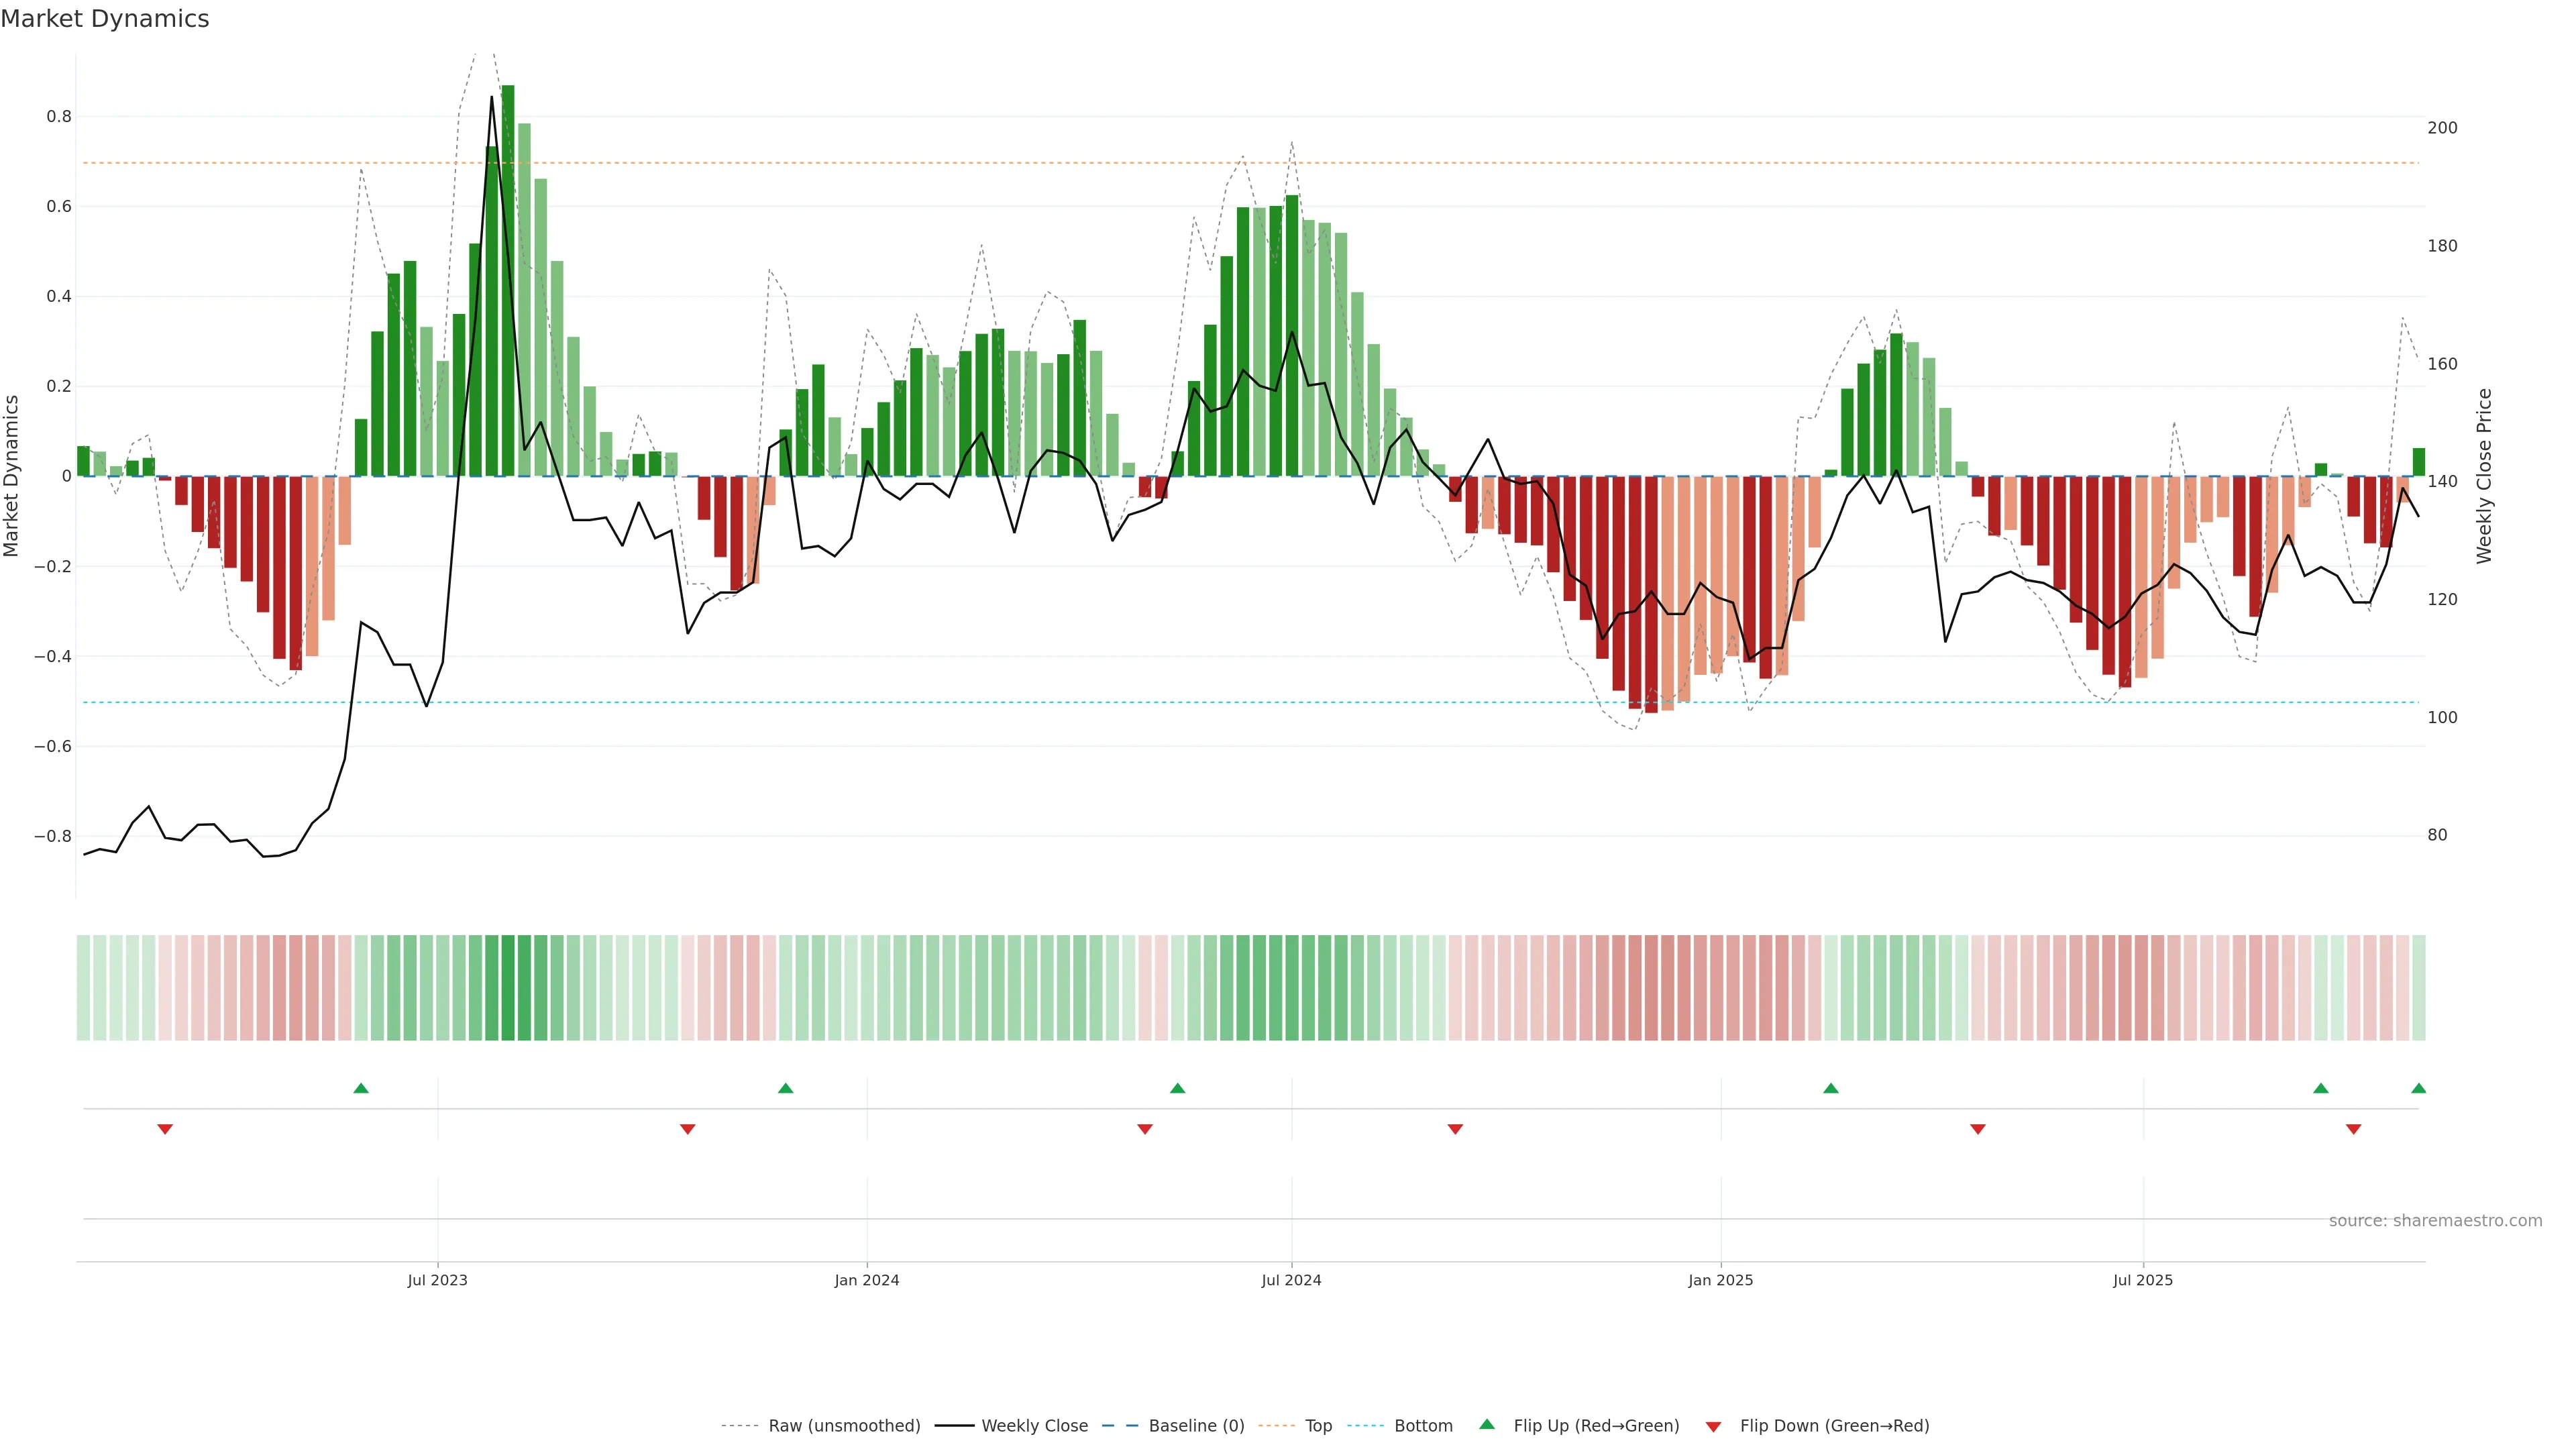This screenshot has height=1449, width=2576.
Task: Click the Flip Up green triangle legend icon
Action: pos(1487,1424)
